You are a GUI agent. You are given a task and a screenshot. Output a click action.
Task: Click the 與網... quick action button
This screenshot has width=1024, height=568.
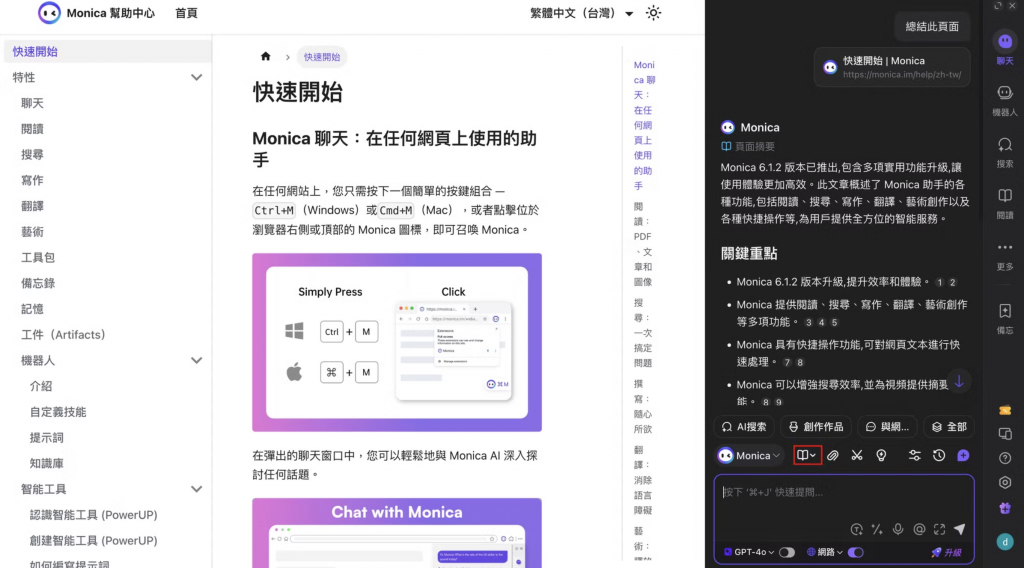tap(888, 427)
